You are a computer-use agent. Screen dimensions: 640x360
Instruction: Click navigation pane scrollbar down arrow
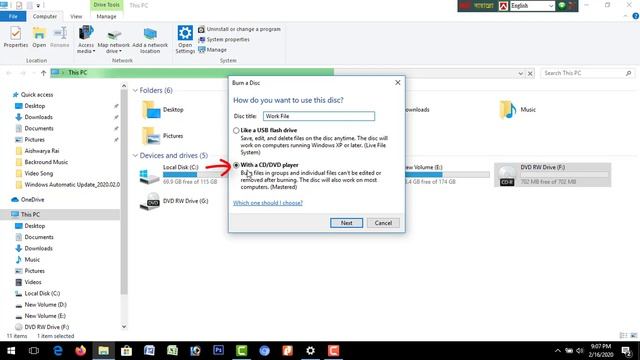pos(124,327)
